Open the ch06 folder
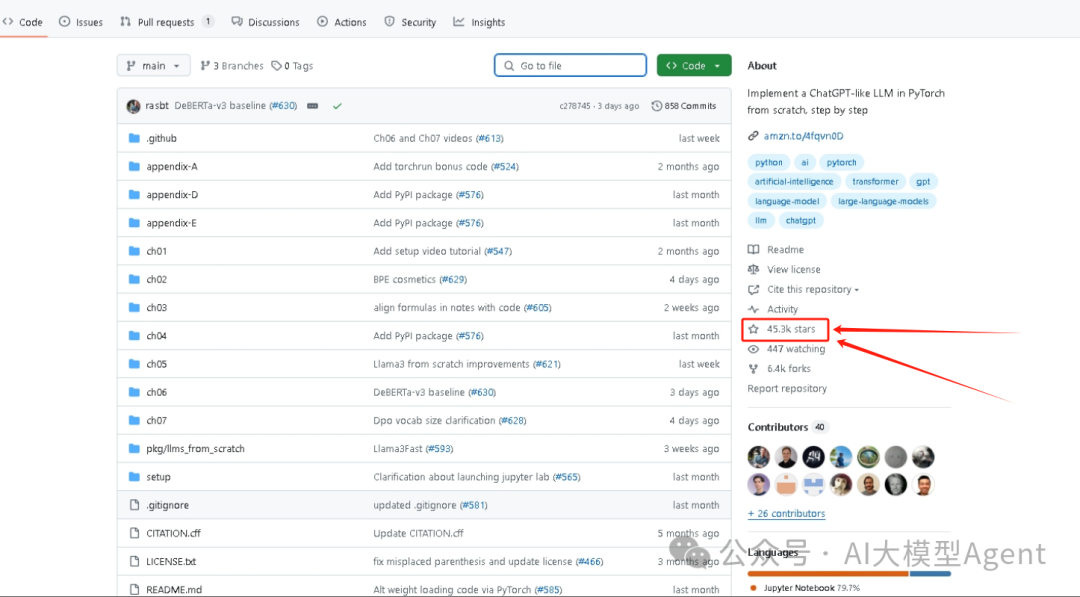This screenshot has height=597, width=1080. point(156,392)
